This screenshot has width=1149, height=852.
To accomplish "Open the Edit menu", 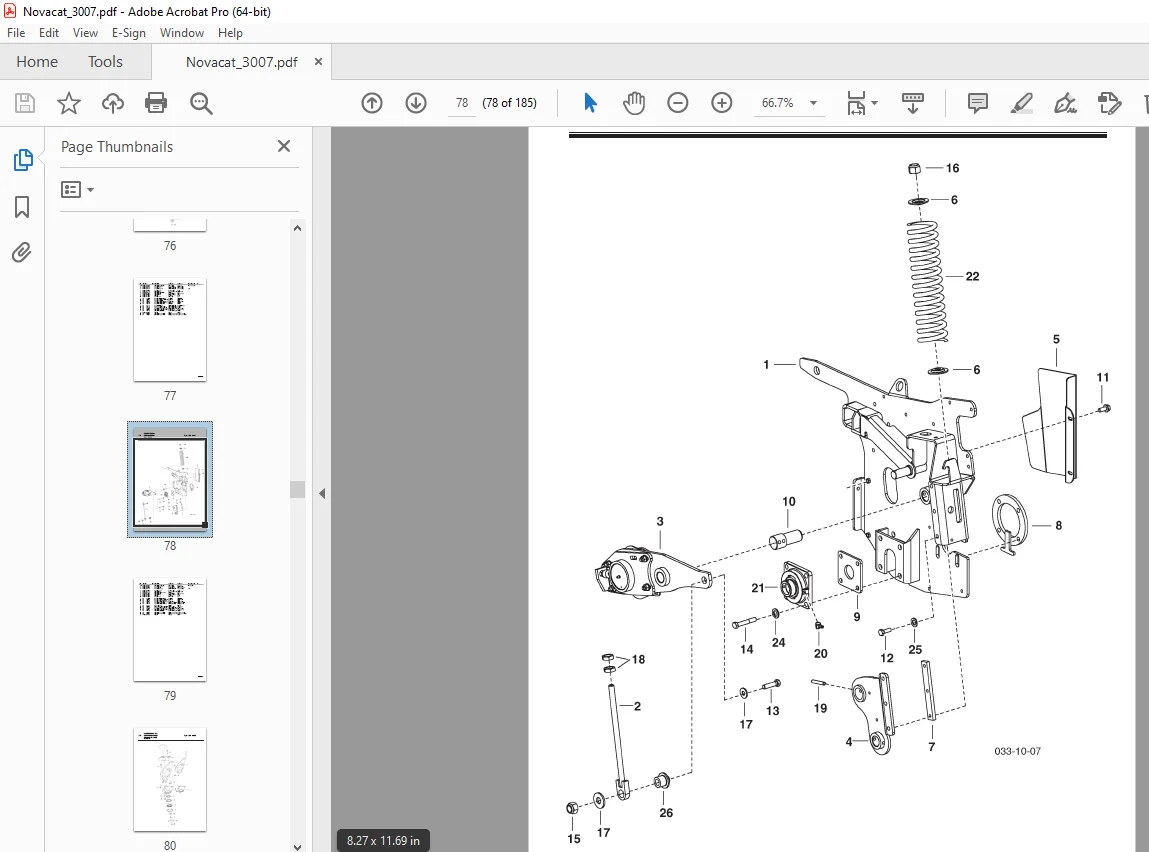I will 48,33.
